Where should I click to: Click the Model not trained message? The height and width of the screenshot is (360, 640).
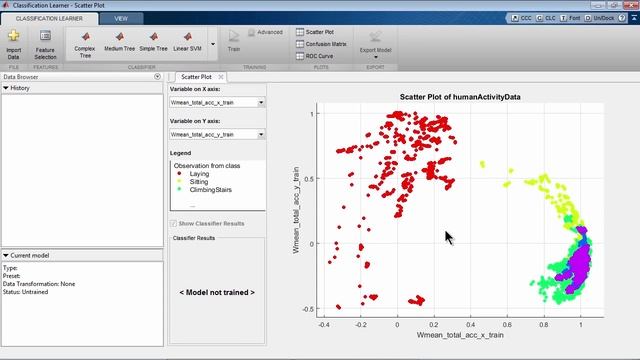coord(217,292)
